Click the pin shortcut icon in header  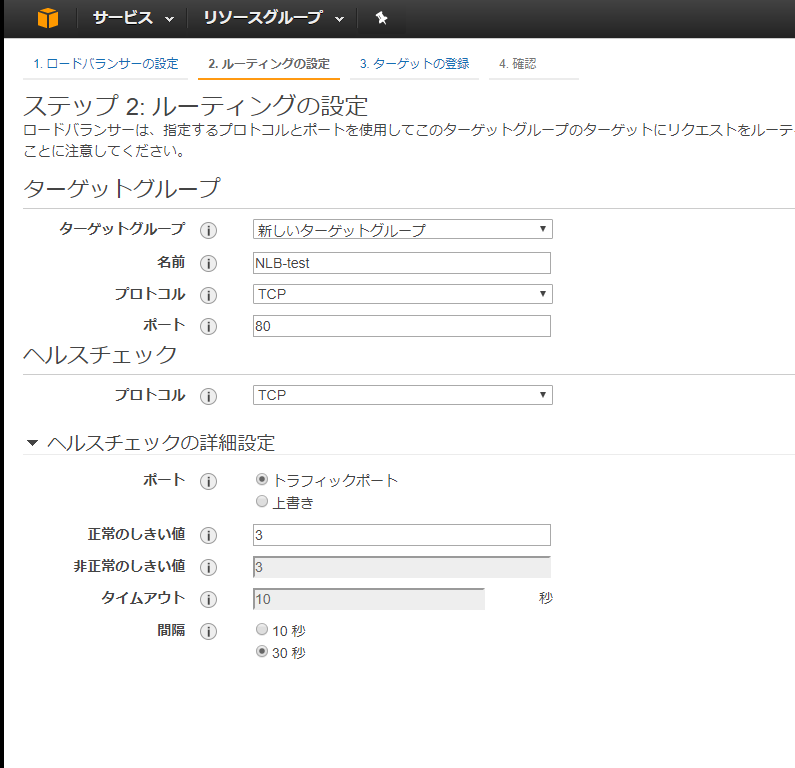point(381,18)
